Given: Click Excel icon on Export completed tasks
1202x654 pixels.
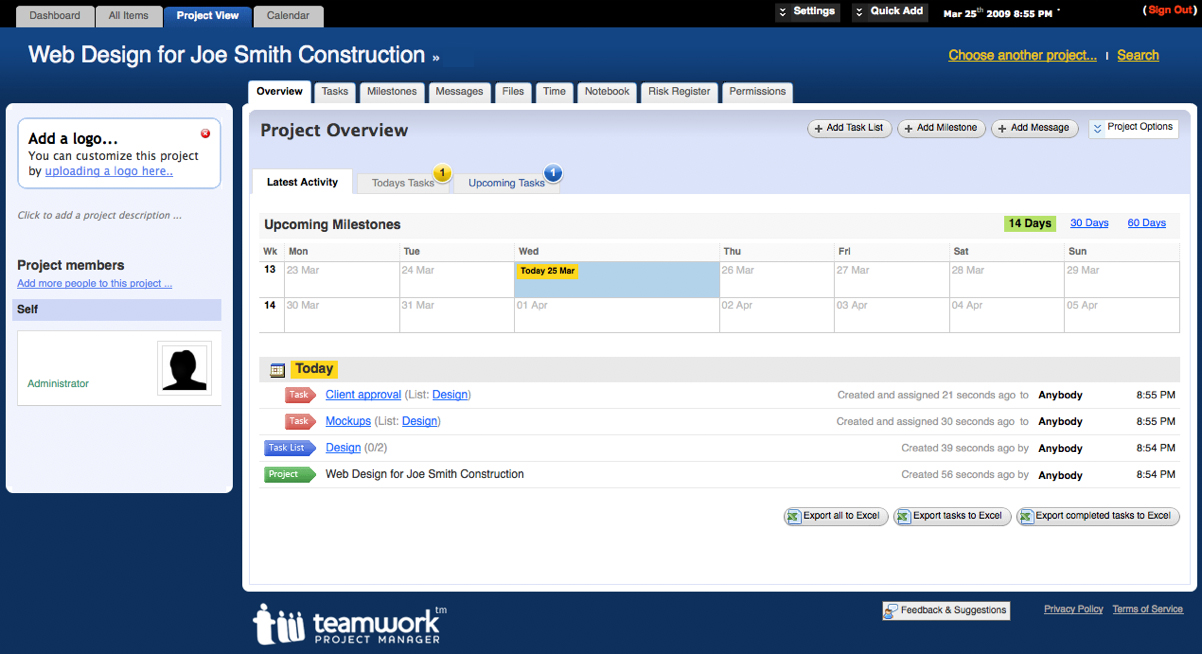Looking at the screenshot, I should pyautogui.click(x=1026, y=516).
